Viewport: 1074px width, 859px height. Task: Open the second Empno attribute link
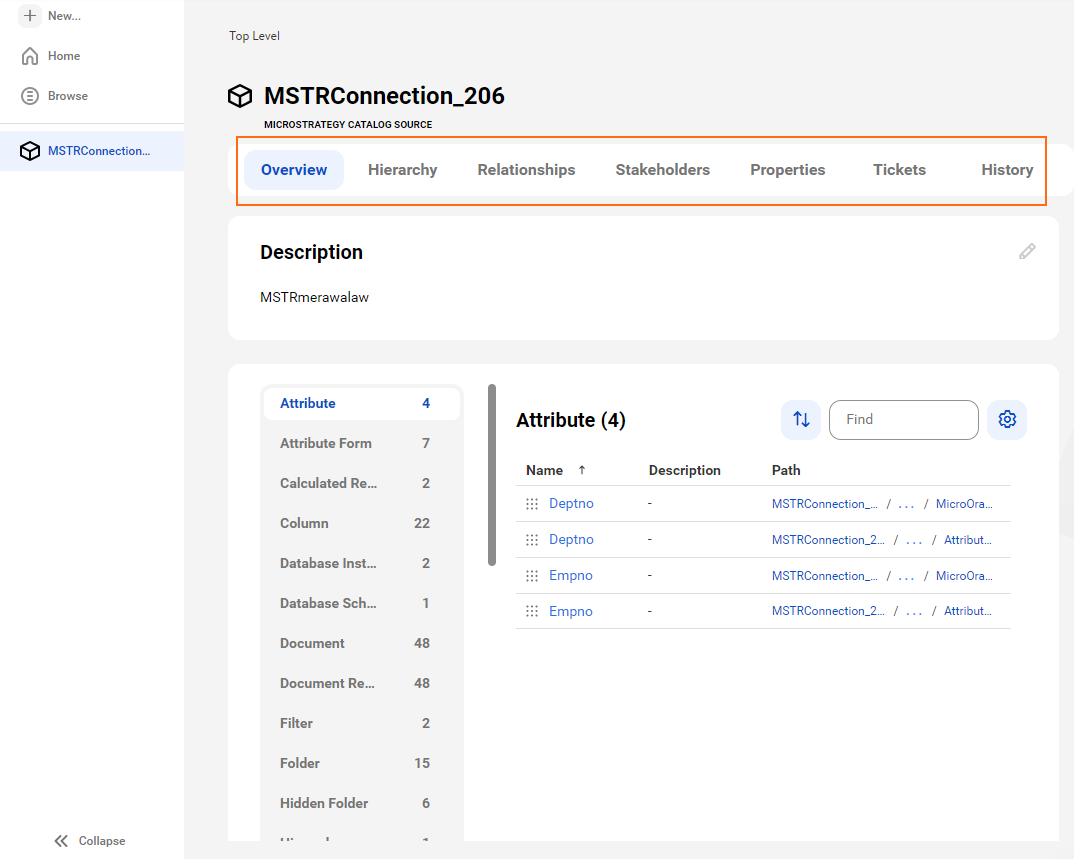571,611
